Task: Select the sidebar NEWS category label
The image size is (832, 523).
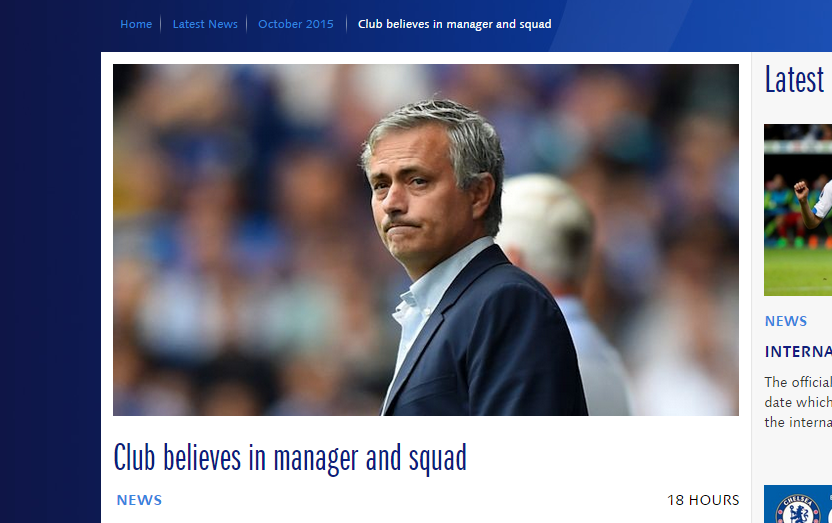Action: pos(786,321)
